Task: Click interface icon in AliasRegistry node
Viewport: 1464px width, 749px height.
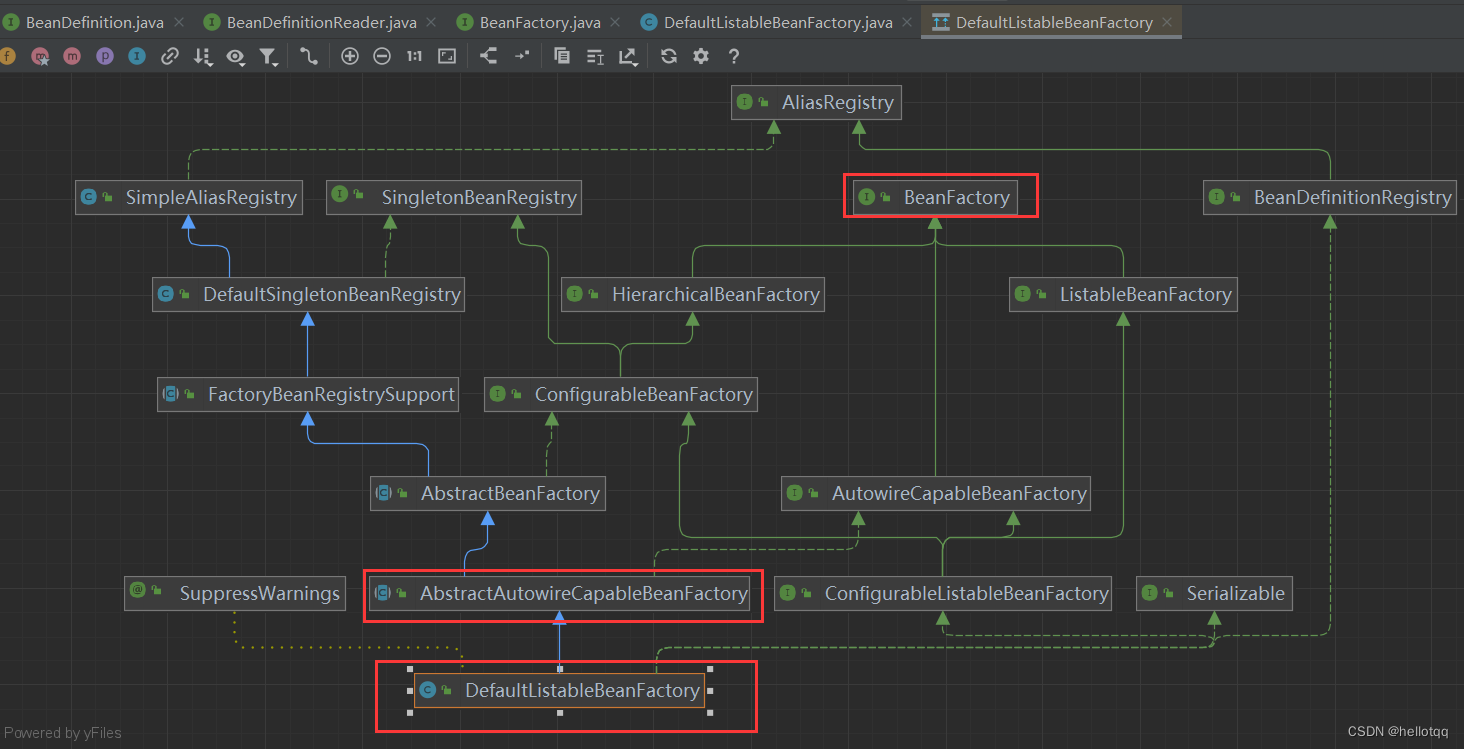Action: (x=744, y=101)
